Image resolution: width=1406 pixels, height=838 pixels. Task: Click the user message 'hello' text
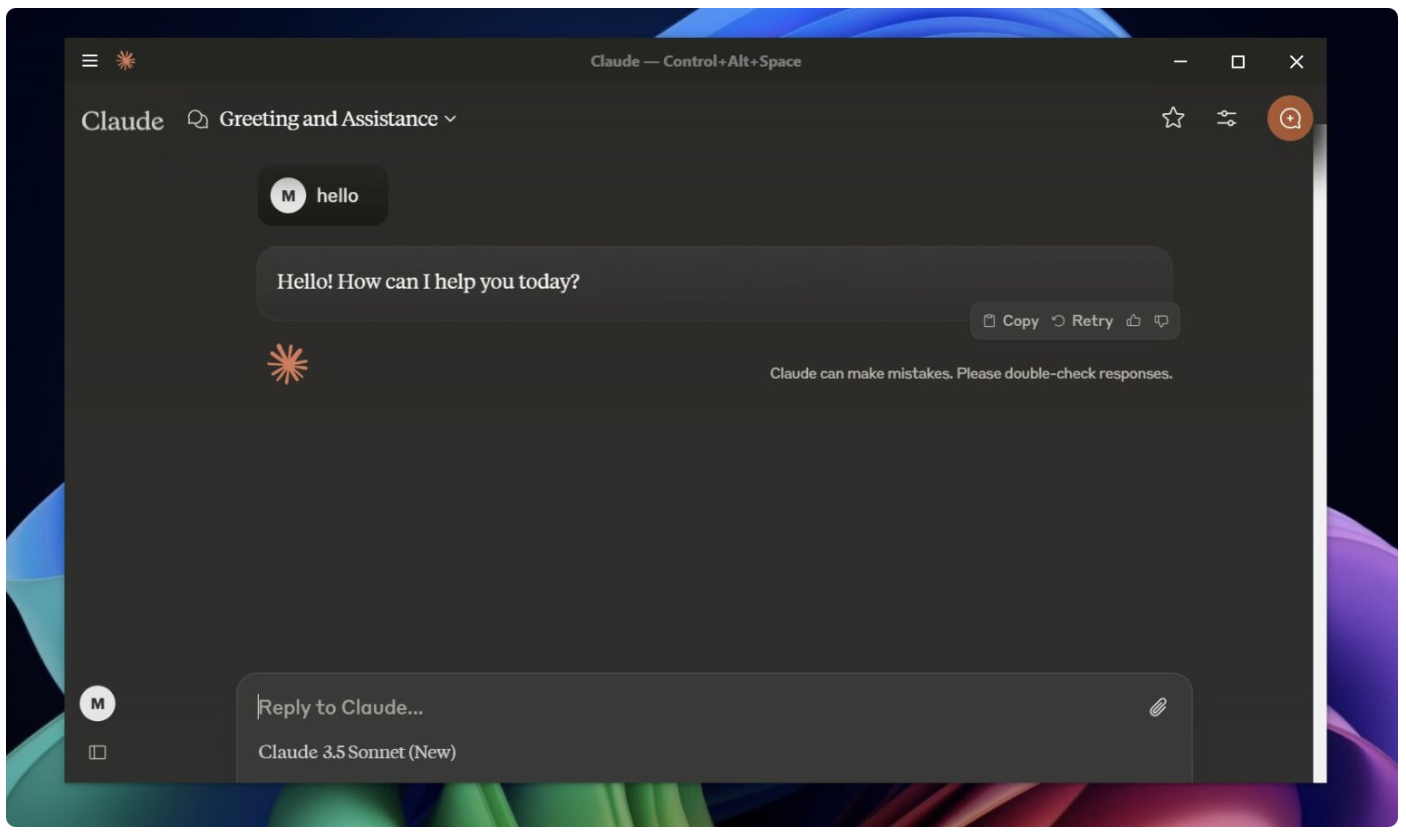click(337, 196)
